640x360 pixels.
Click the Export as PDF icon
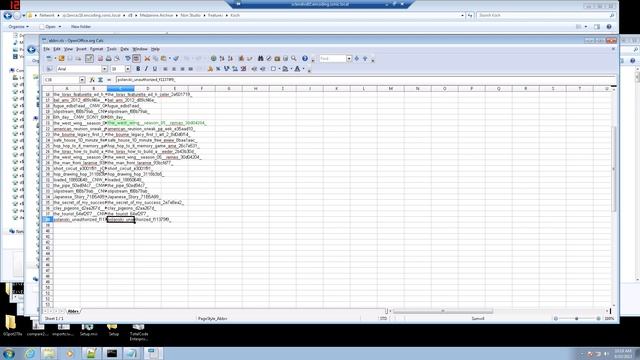100,59
